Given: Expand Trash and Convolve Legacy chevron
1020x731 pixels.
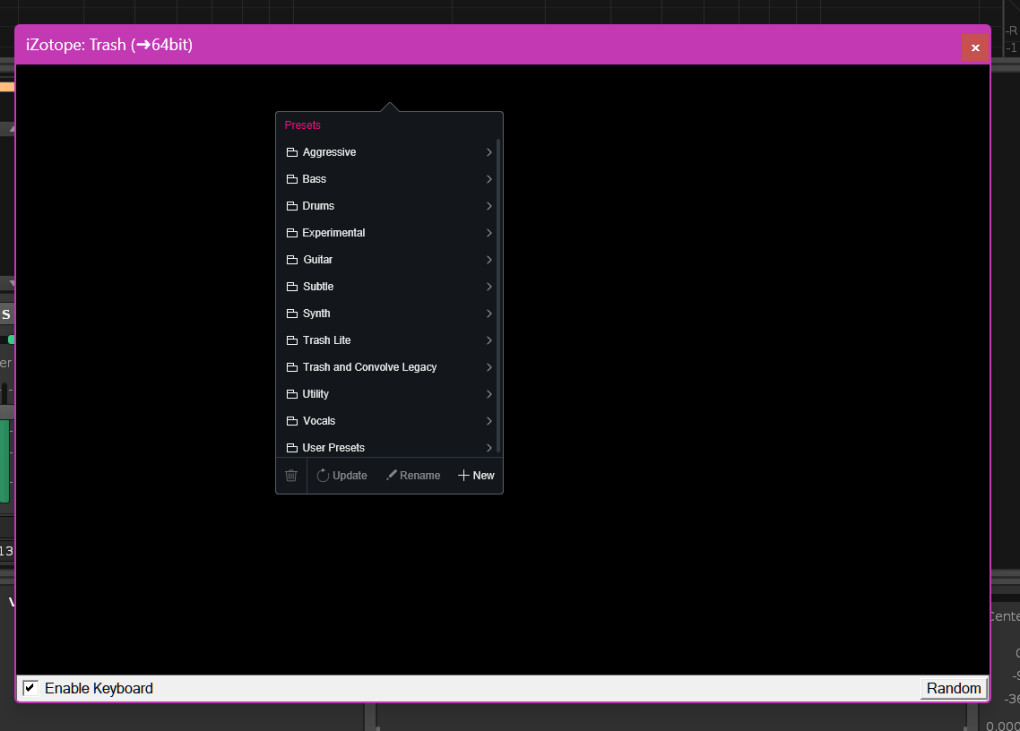Looking at the screenshot, I should pos(489,367).
